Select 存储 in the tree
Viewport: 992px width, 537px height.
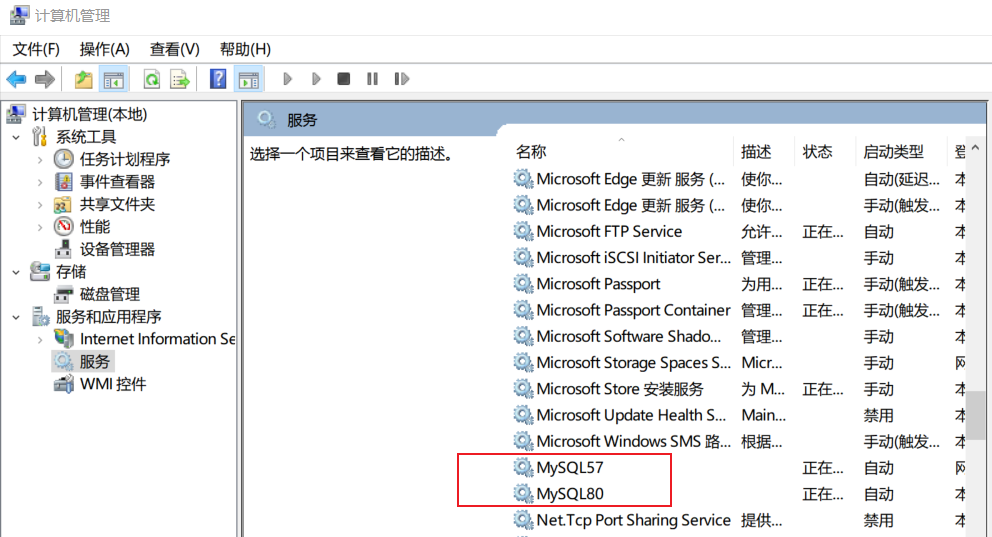pos(71,272)
